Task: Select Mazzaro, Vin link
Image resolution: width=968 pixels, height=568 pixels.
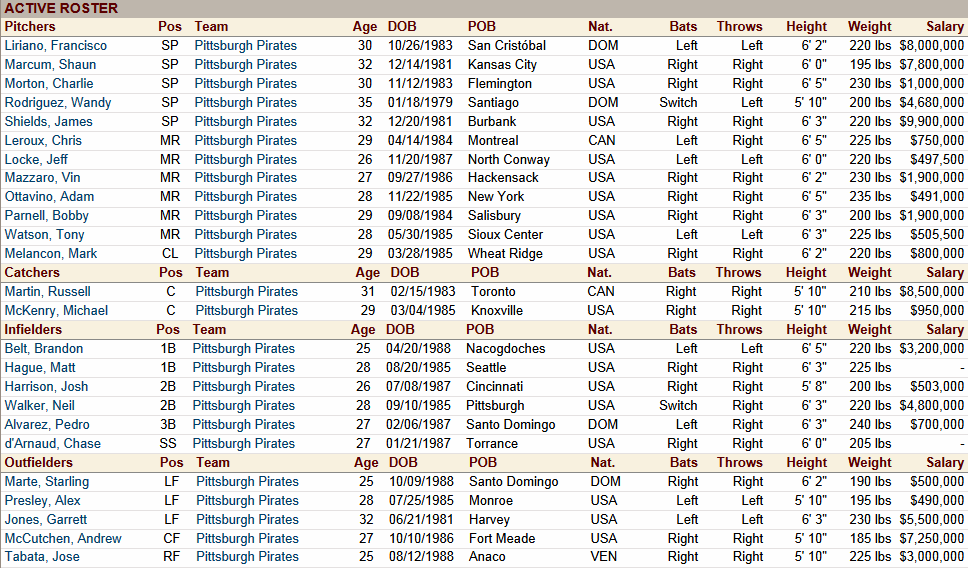Action: pyautogui.click(x=42, y=178)
